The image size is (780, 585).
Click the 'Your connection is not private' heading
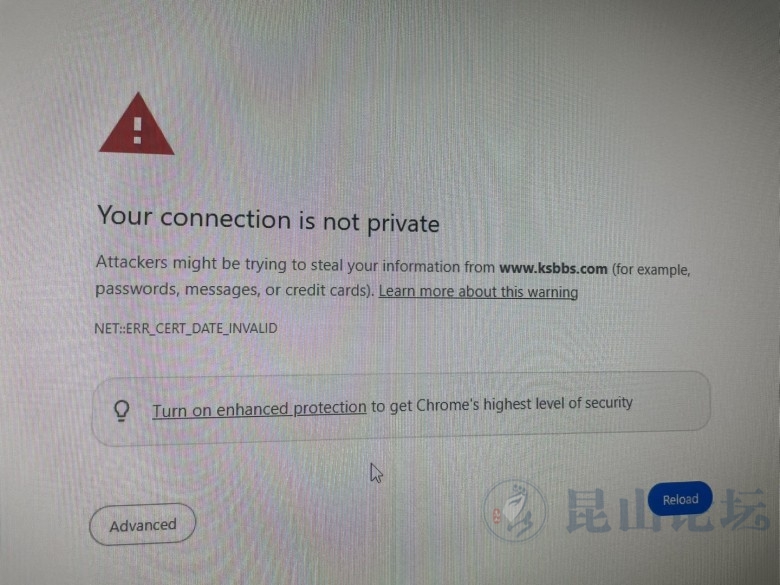click(x=269, y=219)
